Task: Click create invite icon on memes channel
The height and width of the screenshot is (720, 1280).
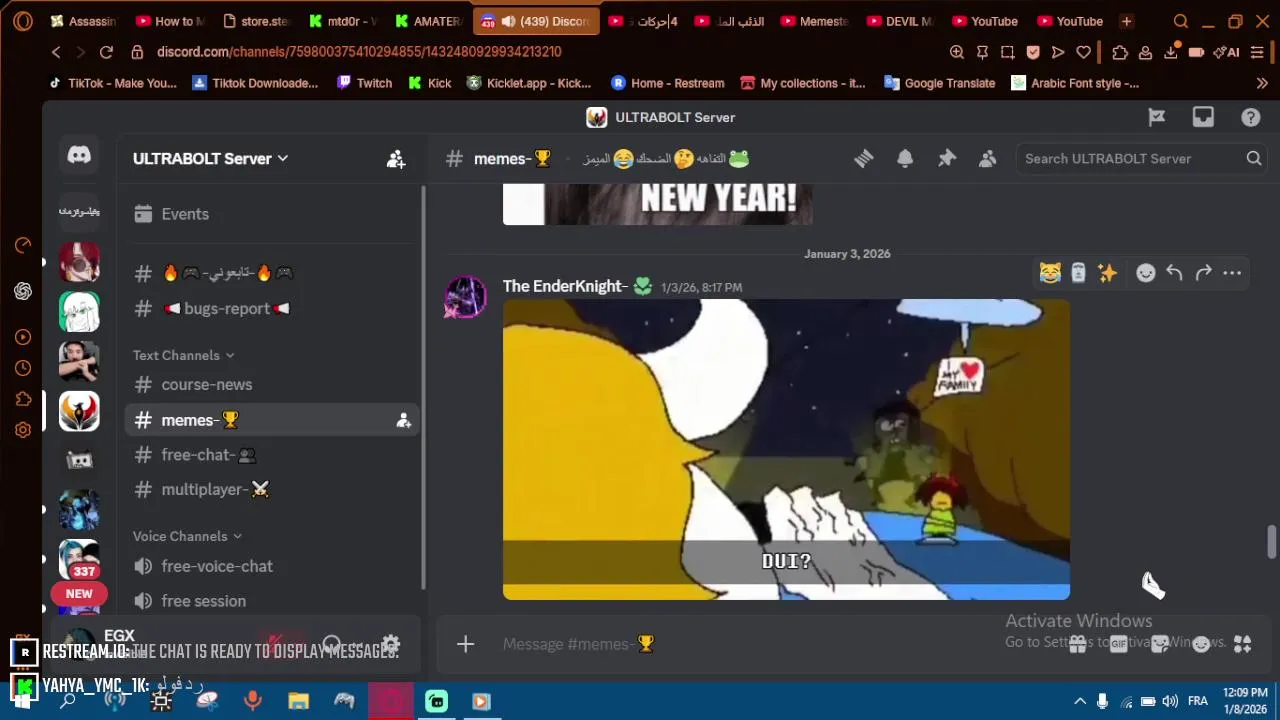Action: tap(403, 421)
